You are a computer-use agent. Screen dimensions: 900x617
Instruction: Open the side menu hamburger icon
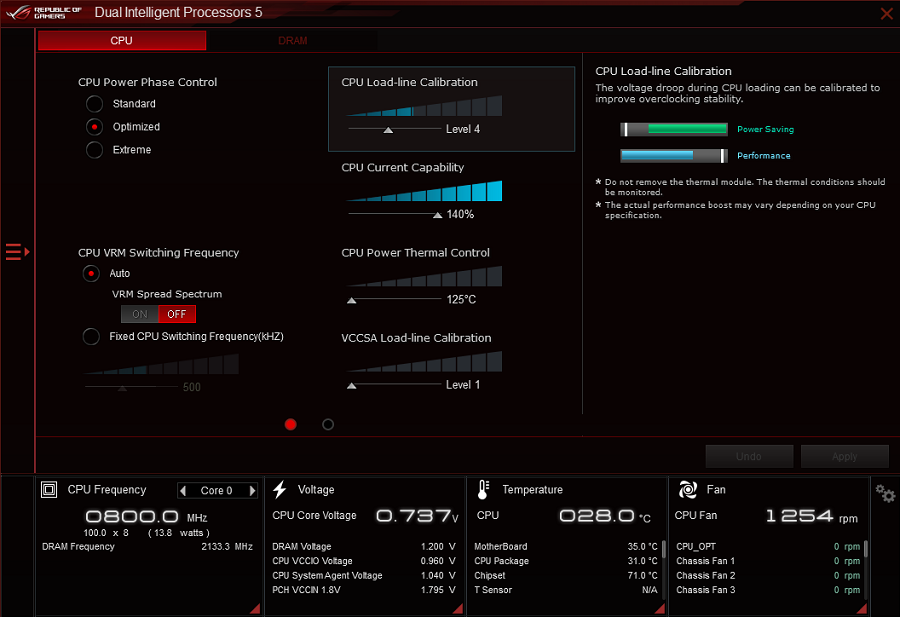[x=17, y=251]
